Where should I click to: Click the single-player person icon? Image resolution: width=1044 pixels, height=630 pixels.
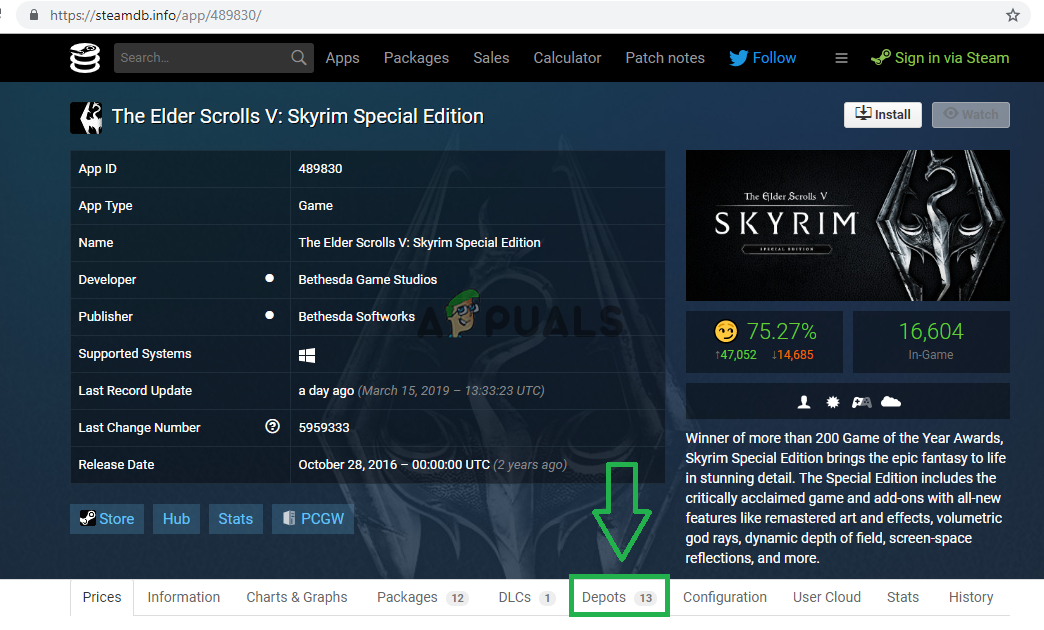[x=804, y=402]
